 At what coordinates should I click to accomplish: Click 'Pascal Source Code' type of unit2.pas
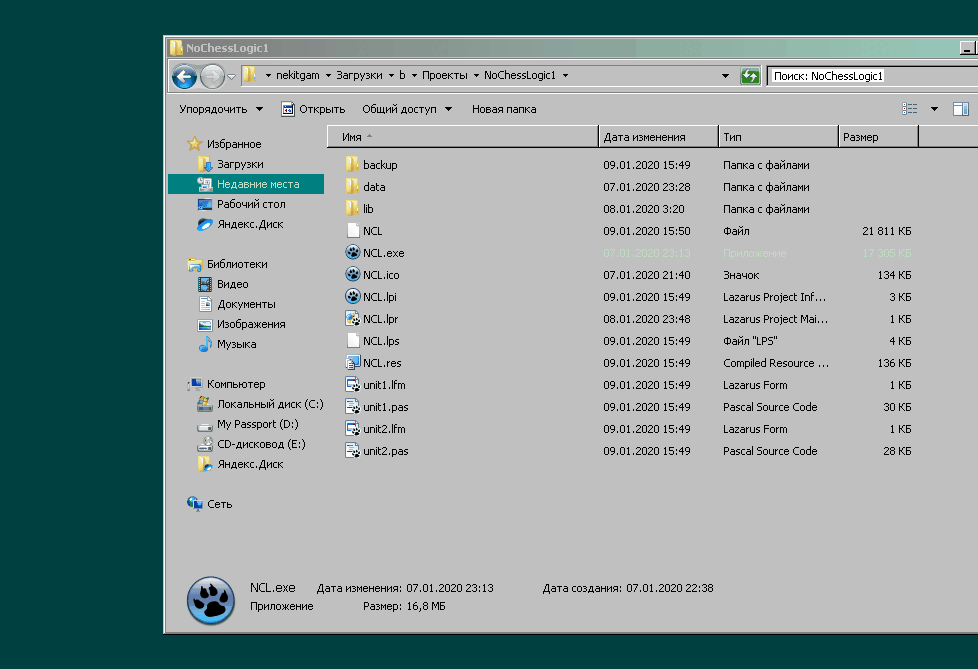click(770, 451)
